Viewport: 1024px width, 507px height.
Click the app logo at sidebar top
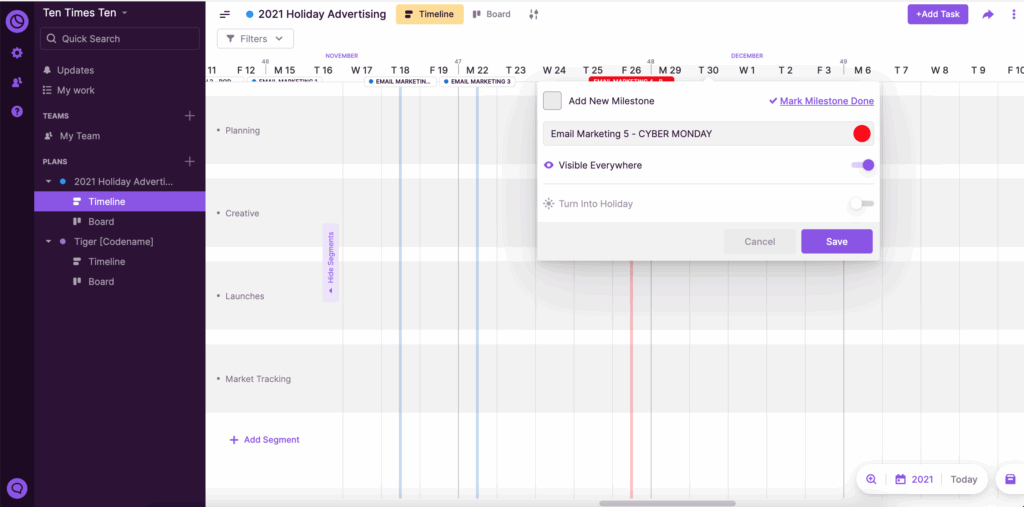pos(17,20)
